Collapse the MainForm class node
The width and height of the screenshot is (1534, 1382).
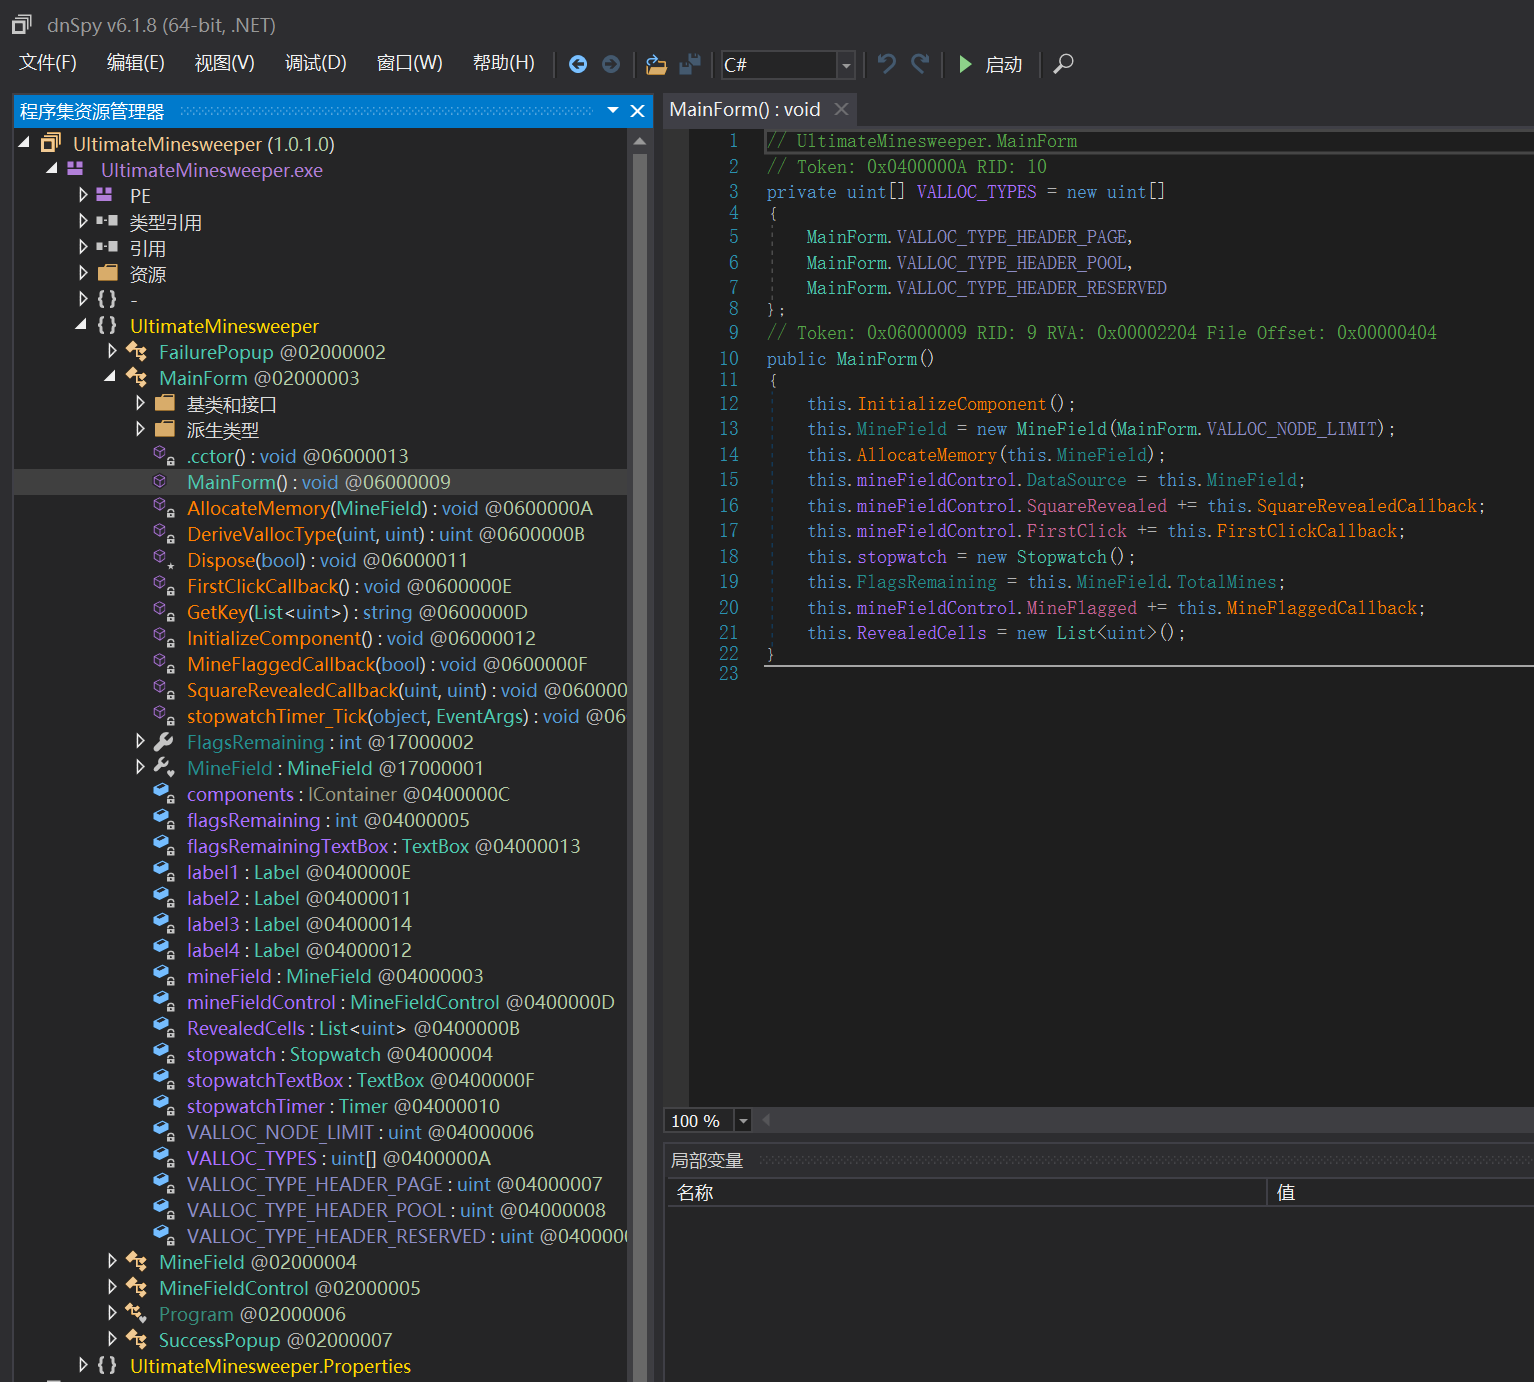(x=111, y=377)
